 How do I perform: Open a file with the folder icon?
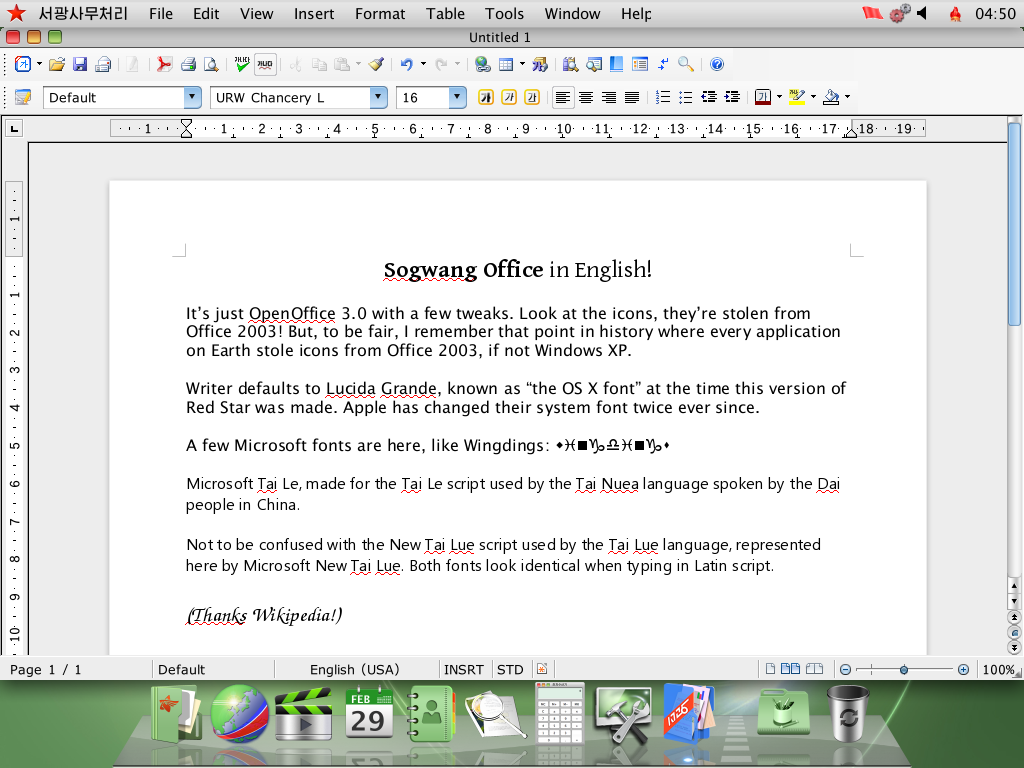coord(57,64)
